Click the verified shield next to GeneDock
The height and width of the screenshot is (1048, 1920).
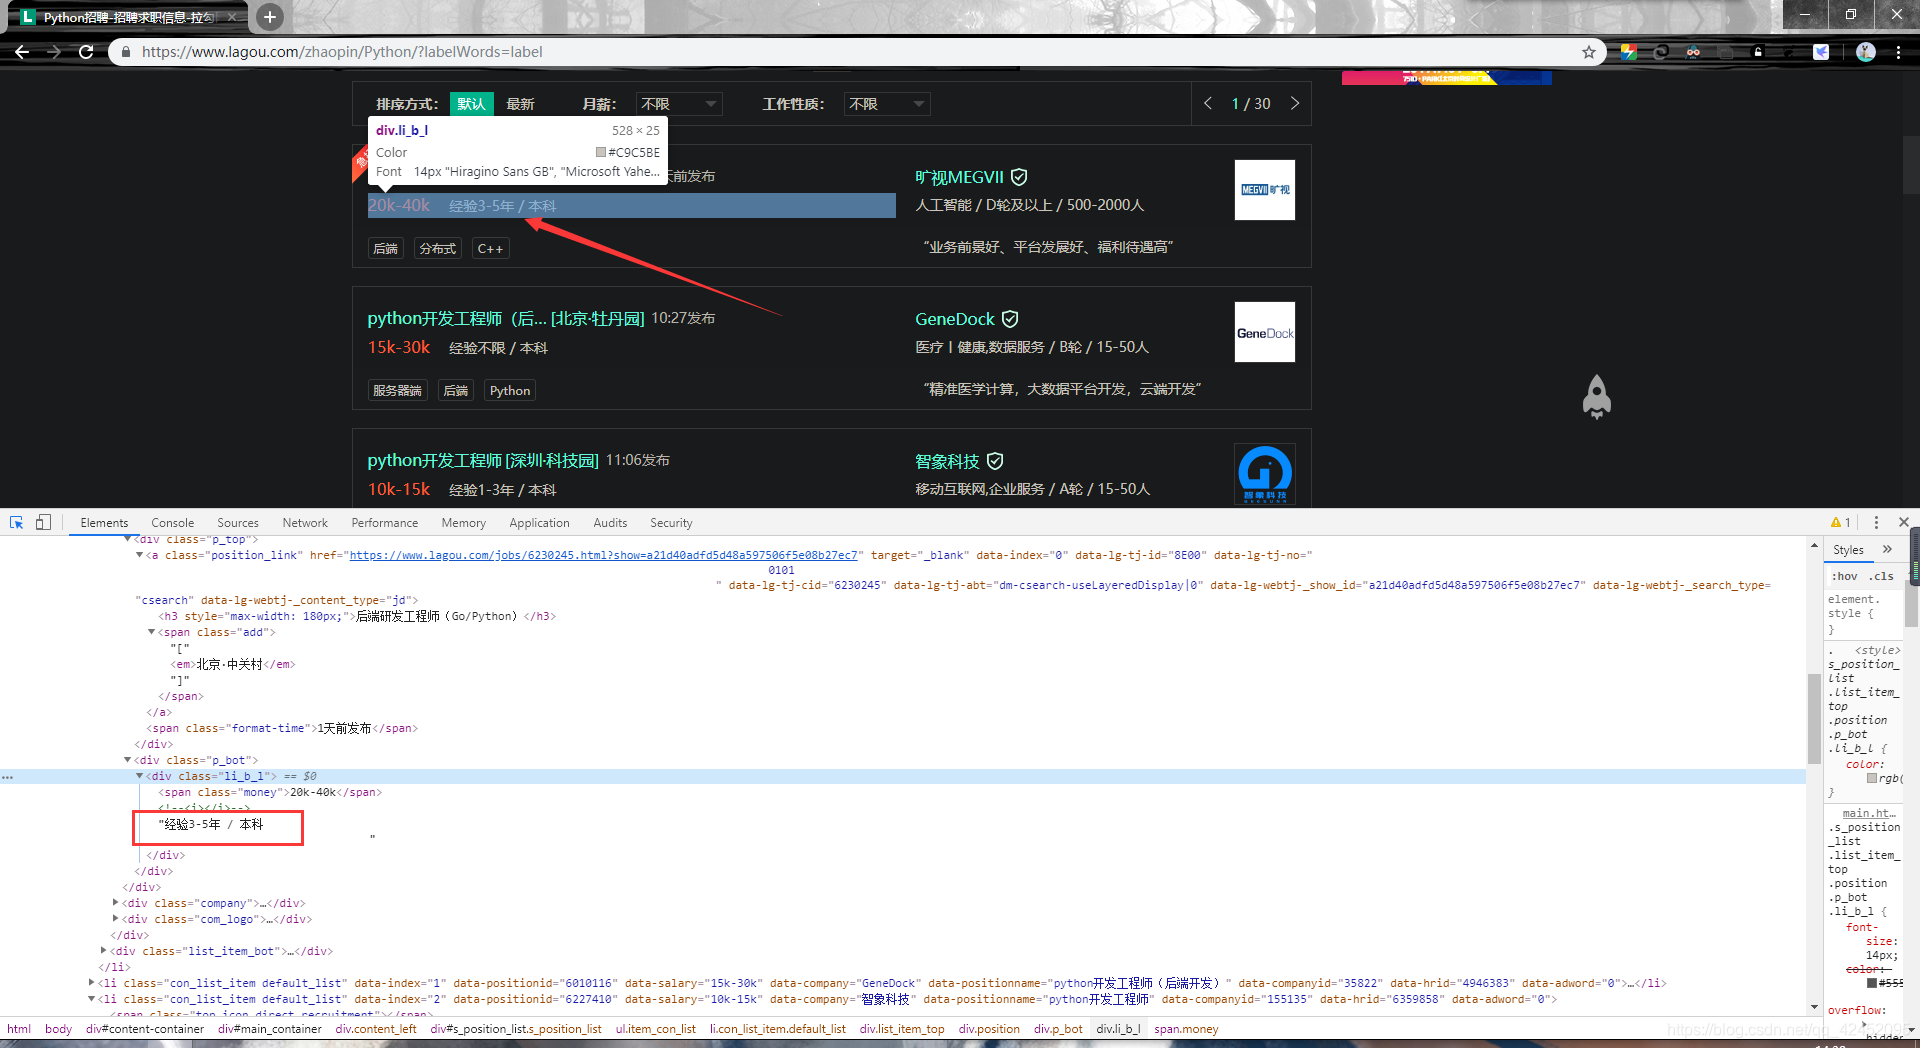pos(1010,319)
